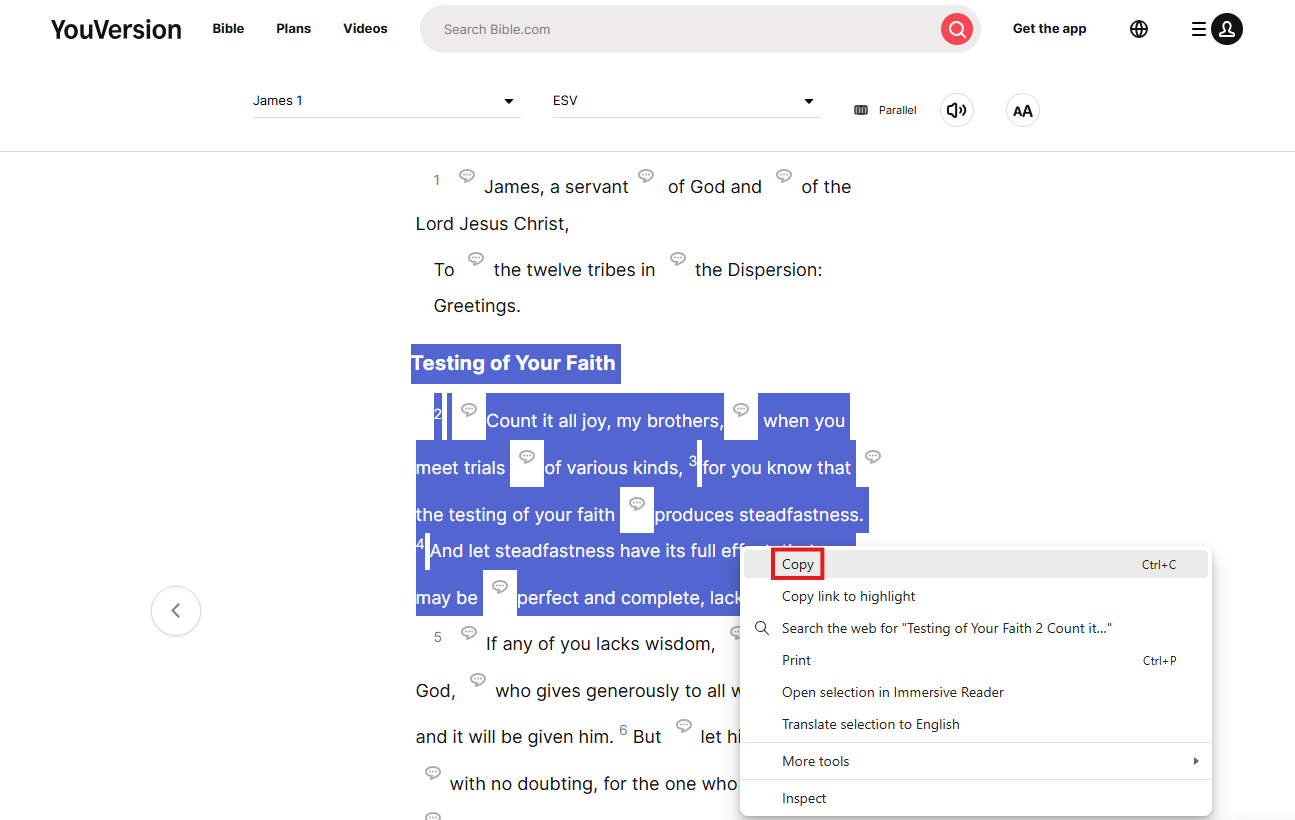The image size is (1295, 820).
Task: Open the user profile avatar menu
Action: pyautogui.click(x=1226, y=29)
